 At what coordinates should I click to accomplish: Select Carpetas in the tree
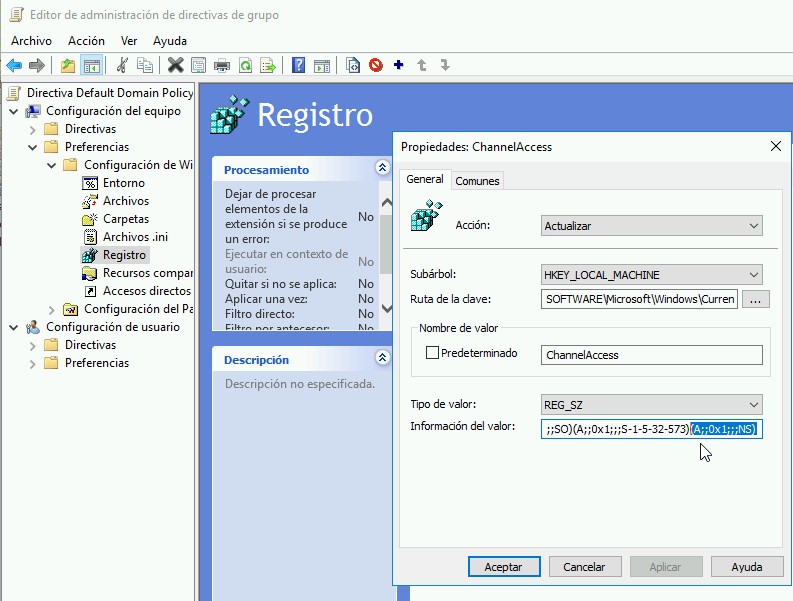click(x=125, y=219)
